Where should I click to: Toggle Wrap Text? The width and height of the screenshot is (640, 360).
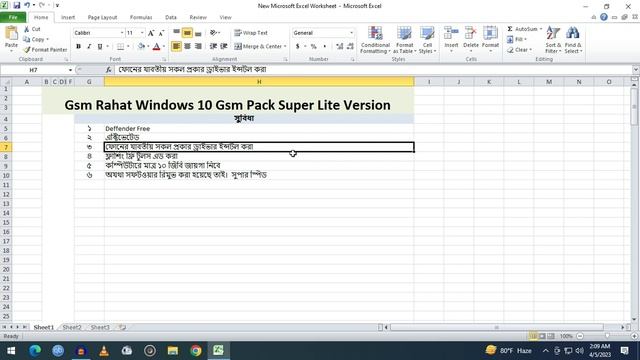[251, 33]
